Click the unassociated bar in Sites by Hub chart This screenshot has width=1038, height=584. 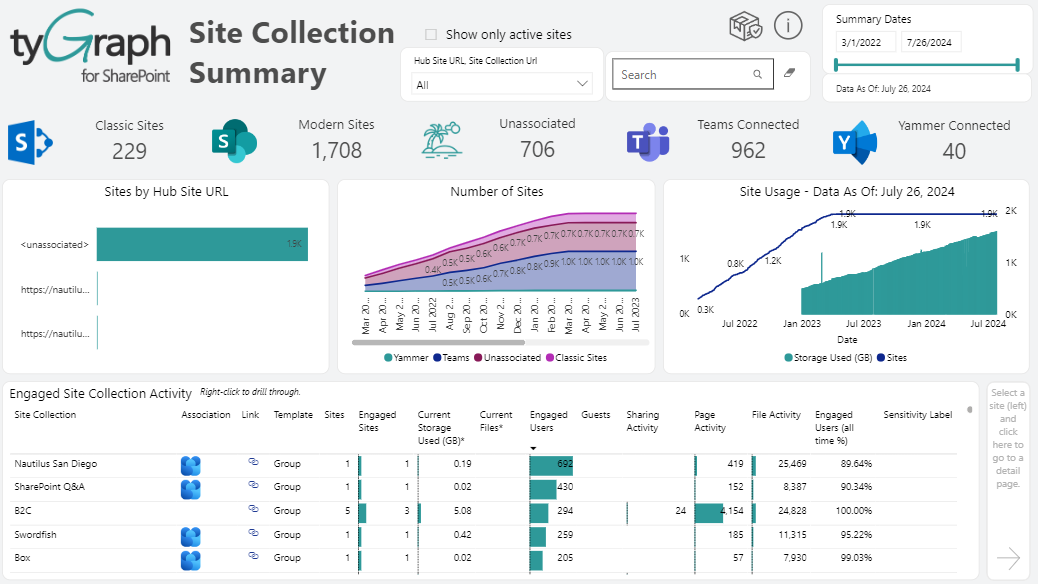pyautogui.click(x=200, y=243)
